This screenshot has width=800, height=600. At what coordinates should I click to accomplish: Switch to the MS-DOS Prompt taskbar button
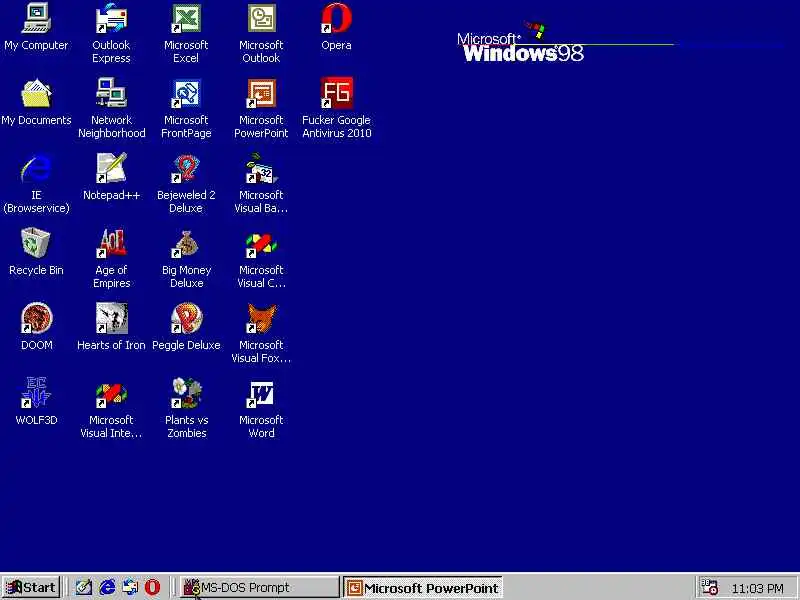click(259, 587)
